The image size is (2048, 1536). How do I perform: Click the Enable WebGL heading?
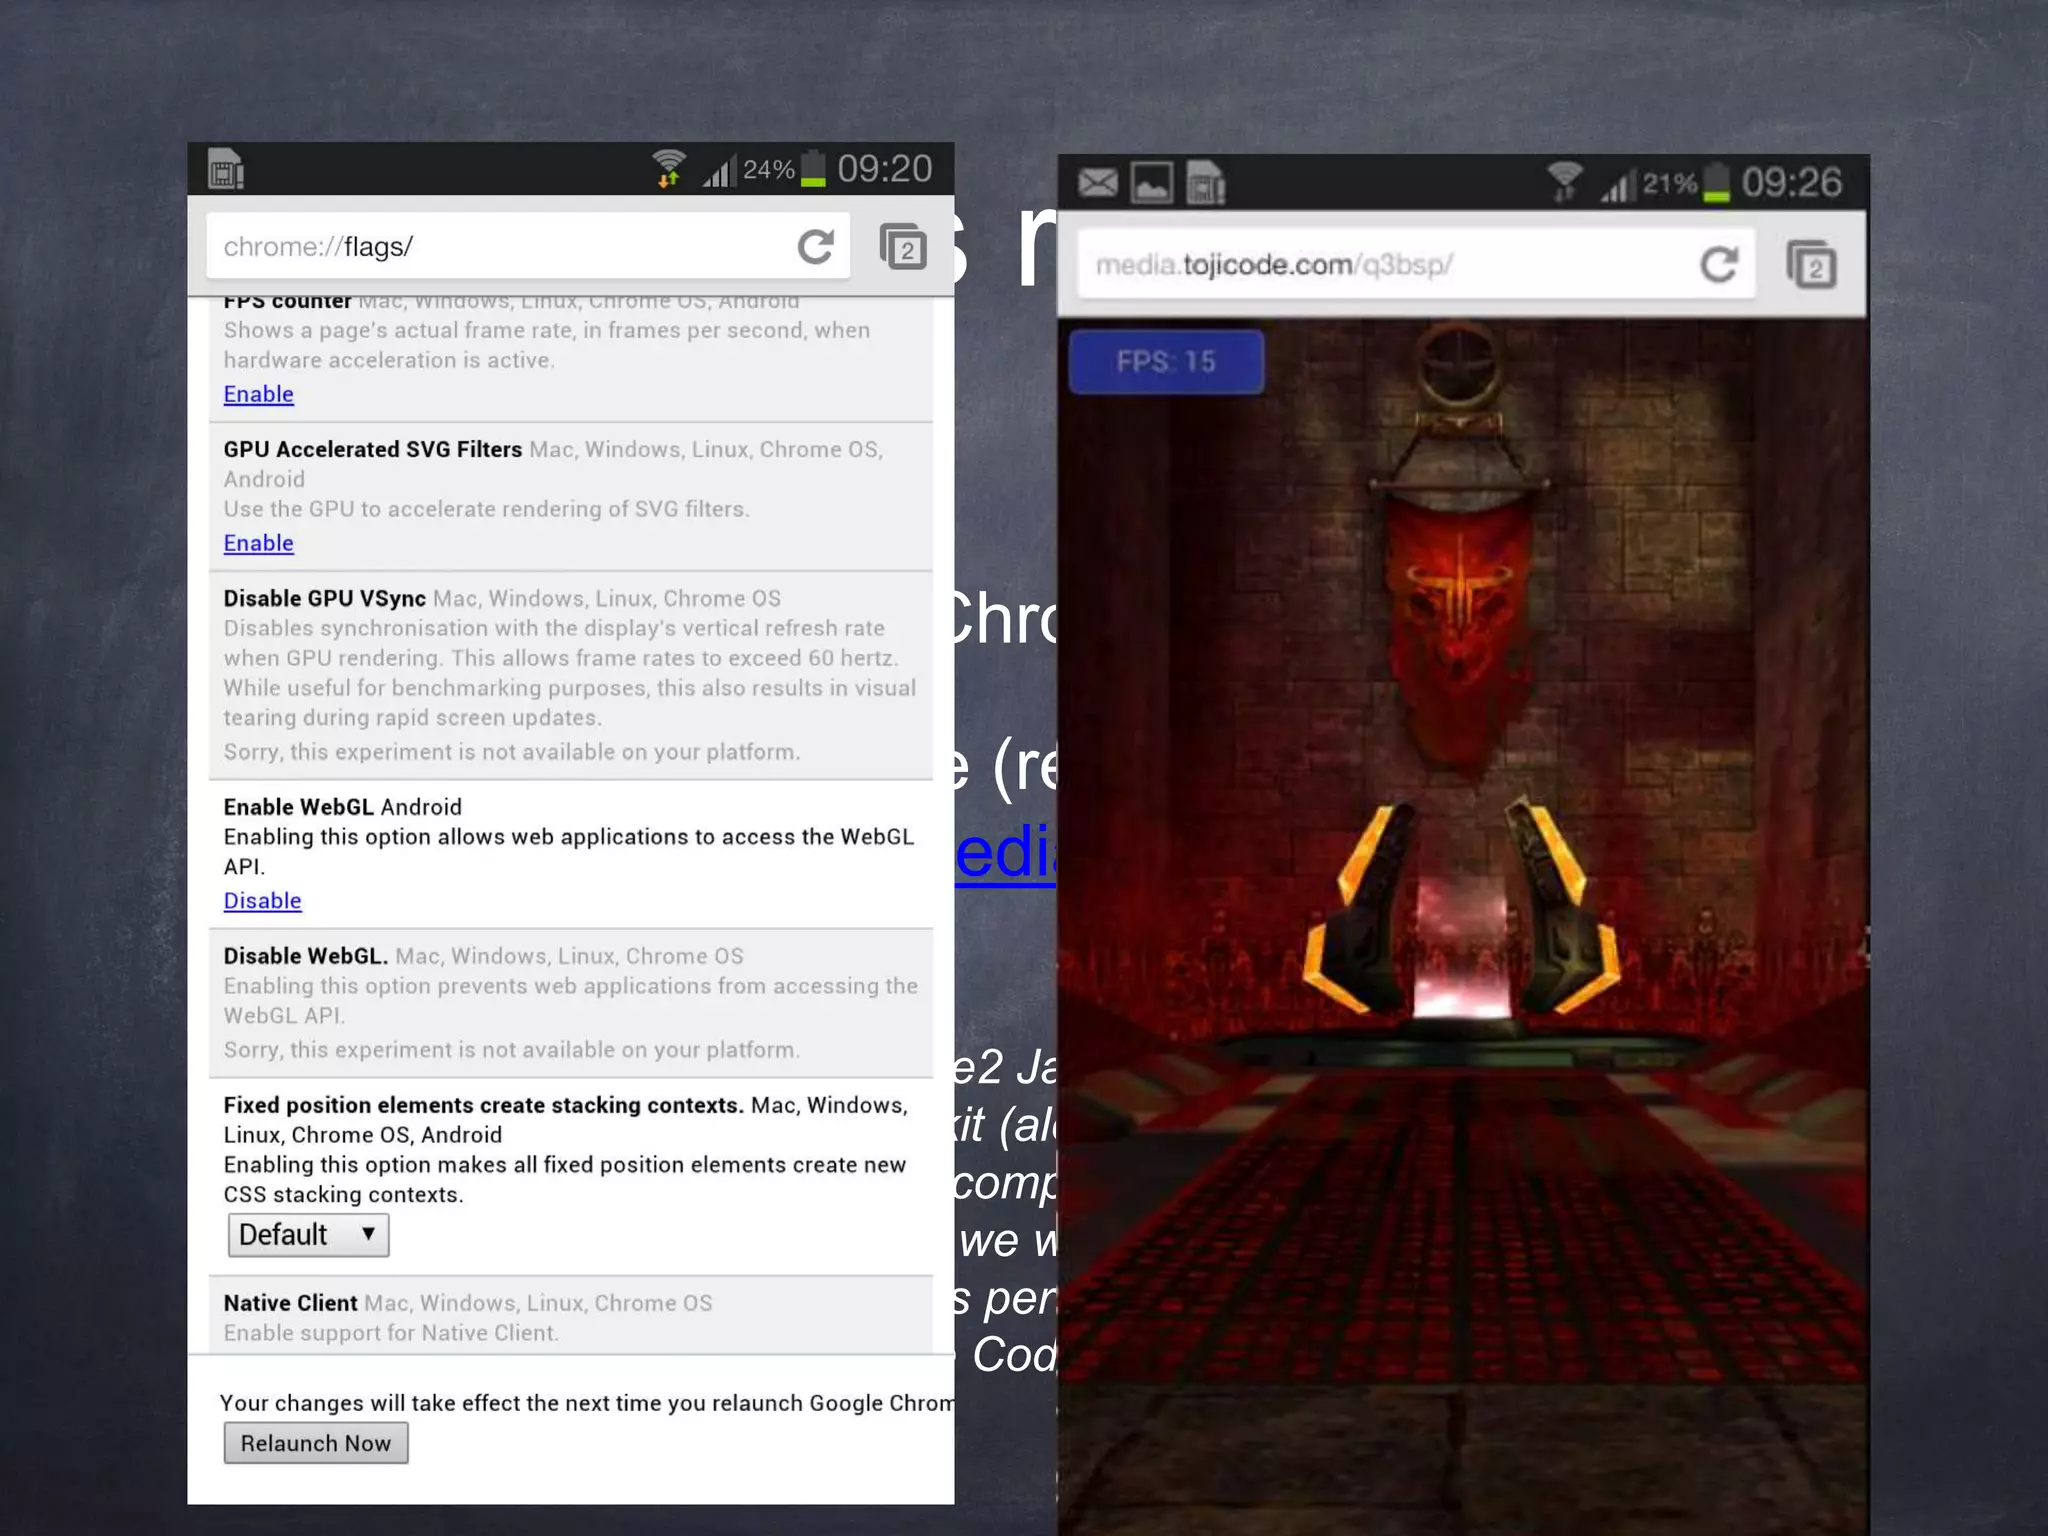(298, 807)
